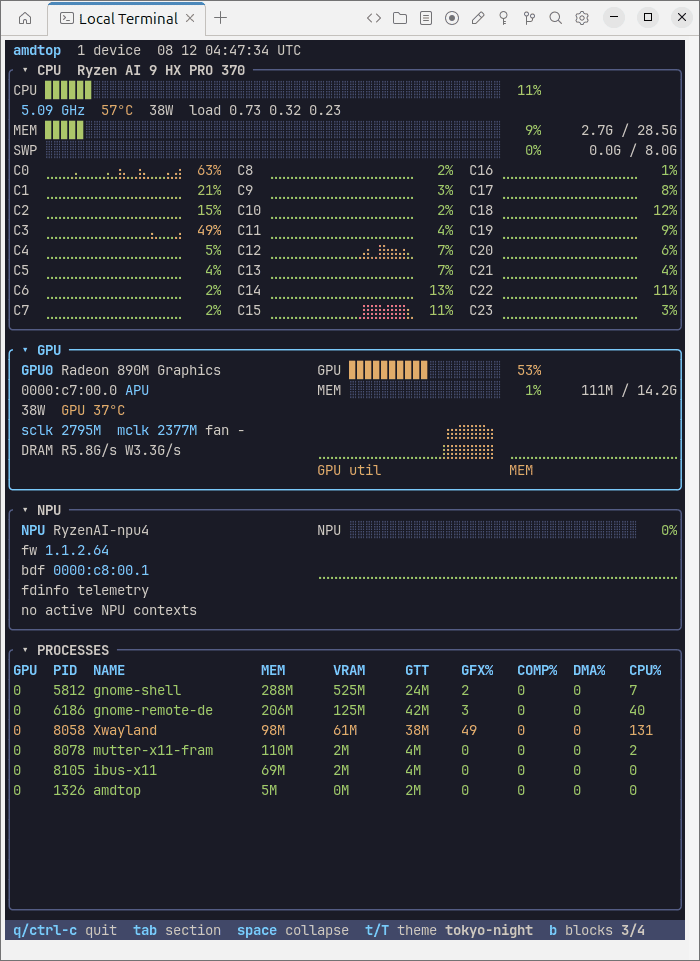This screenshot has height=961, width=700.
Task: Click the amdtop title text
Action: [37, 50]
